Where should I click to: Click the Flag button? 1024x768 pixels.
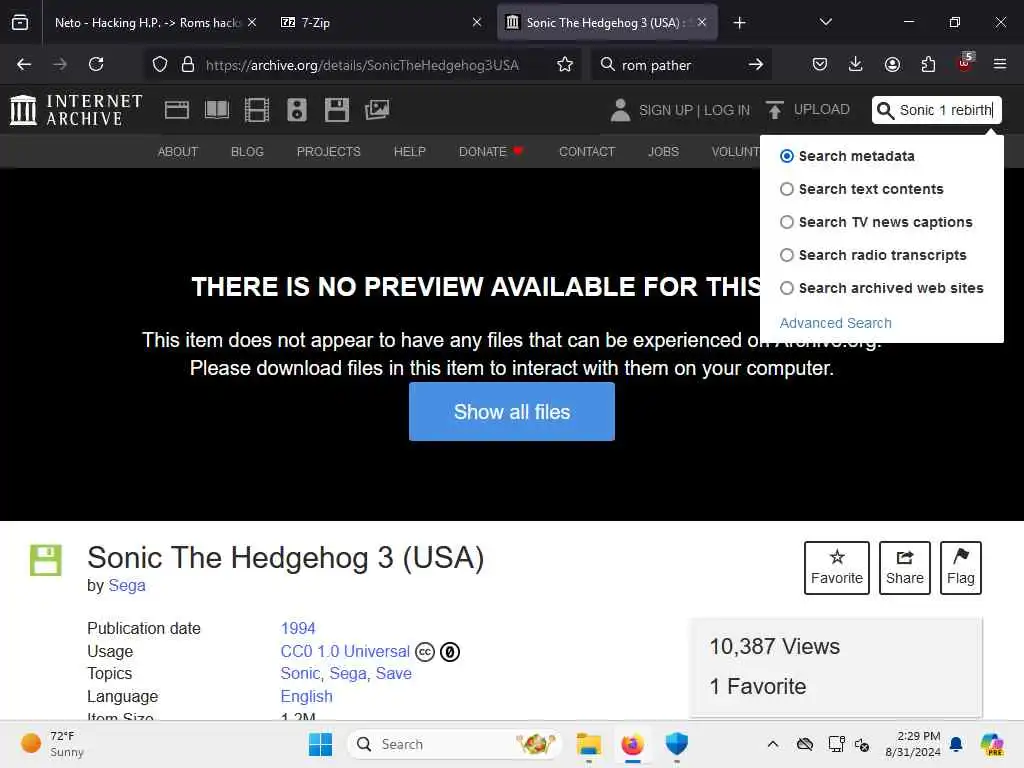tap(960, 568)
